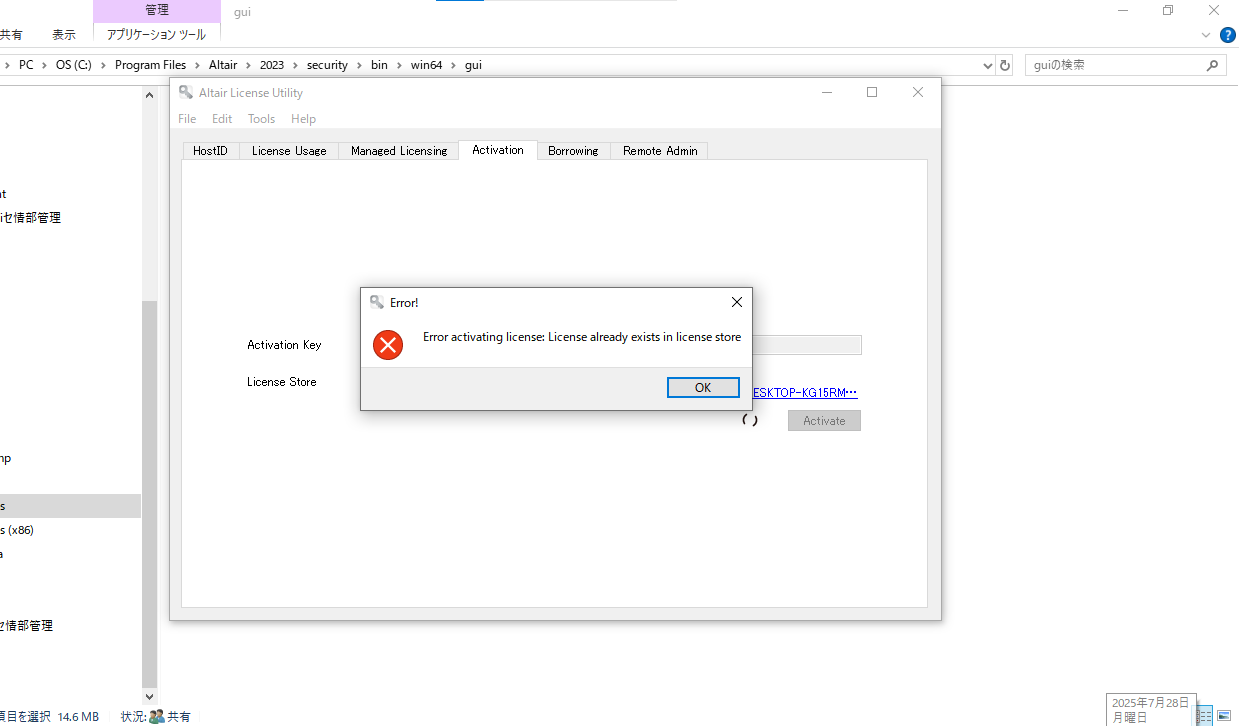The height and width of the screenshot is (726, 1239).
Task: Close the Error! dialog with its X
Action: pyautogui.click(x=737, y=302)
